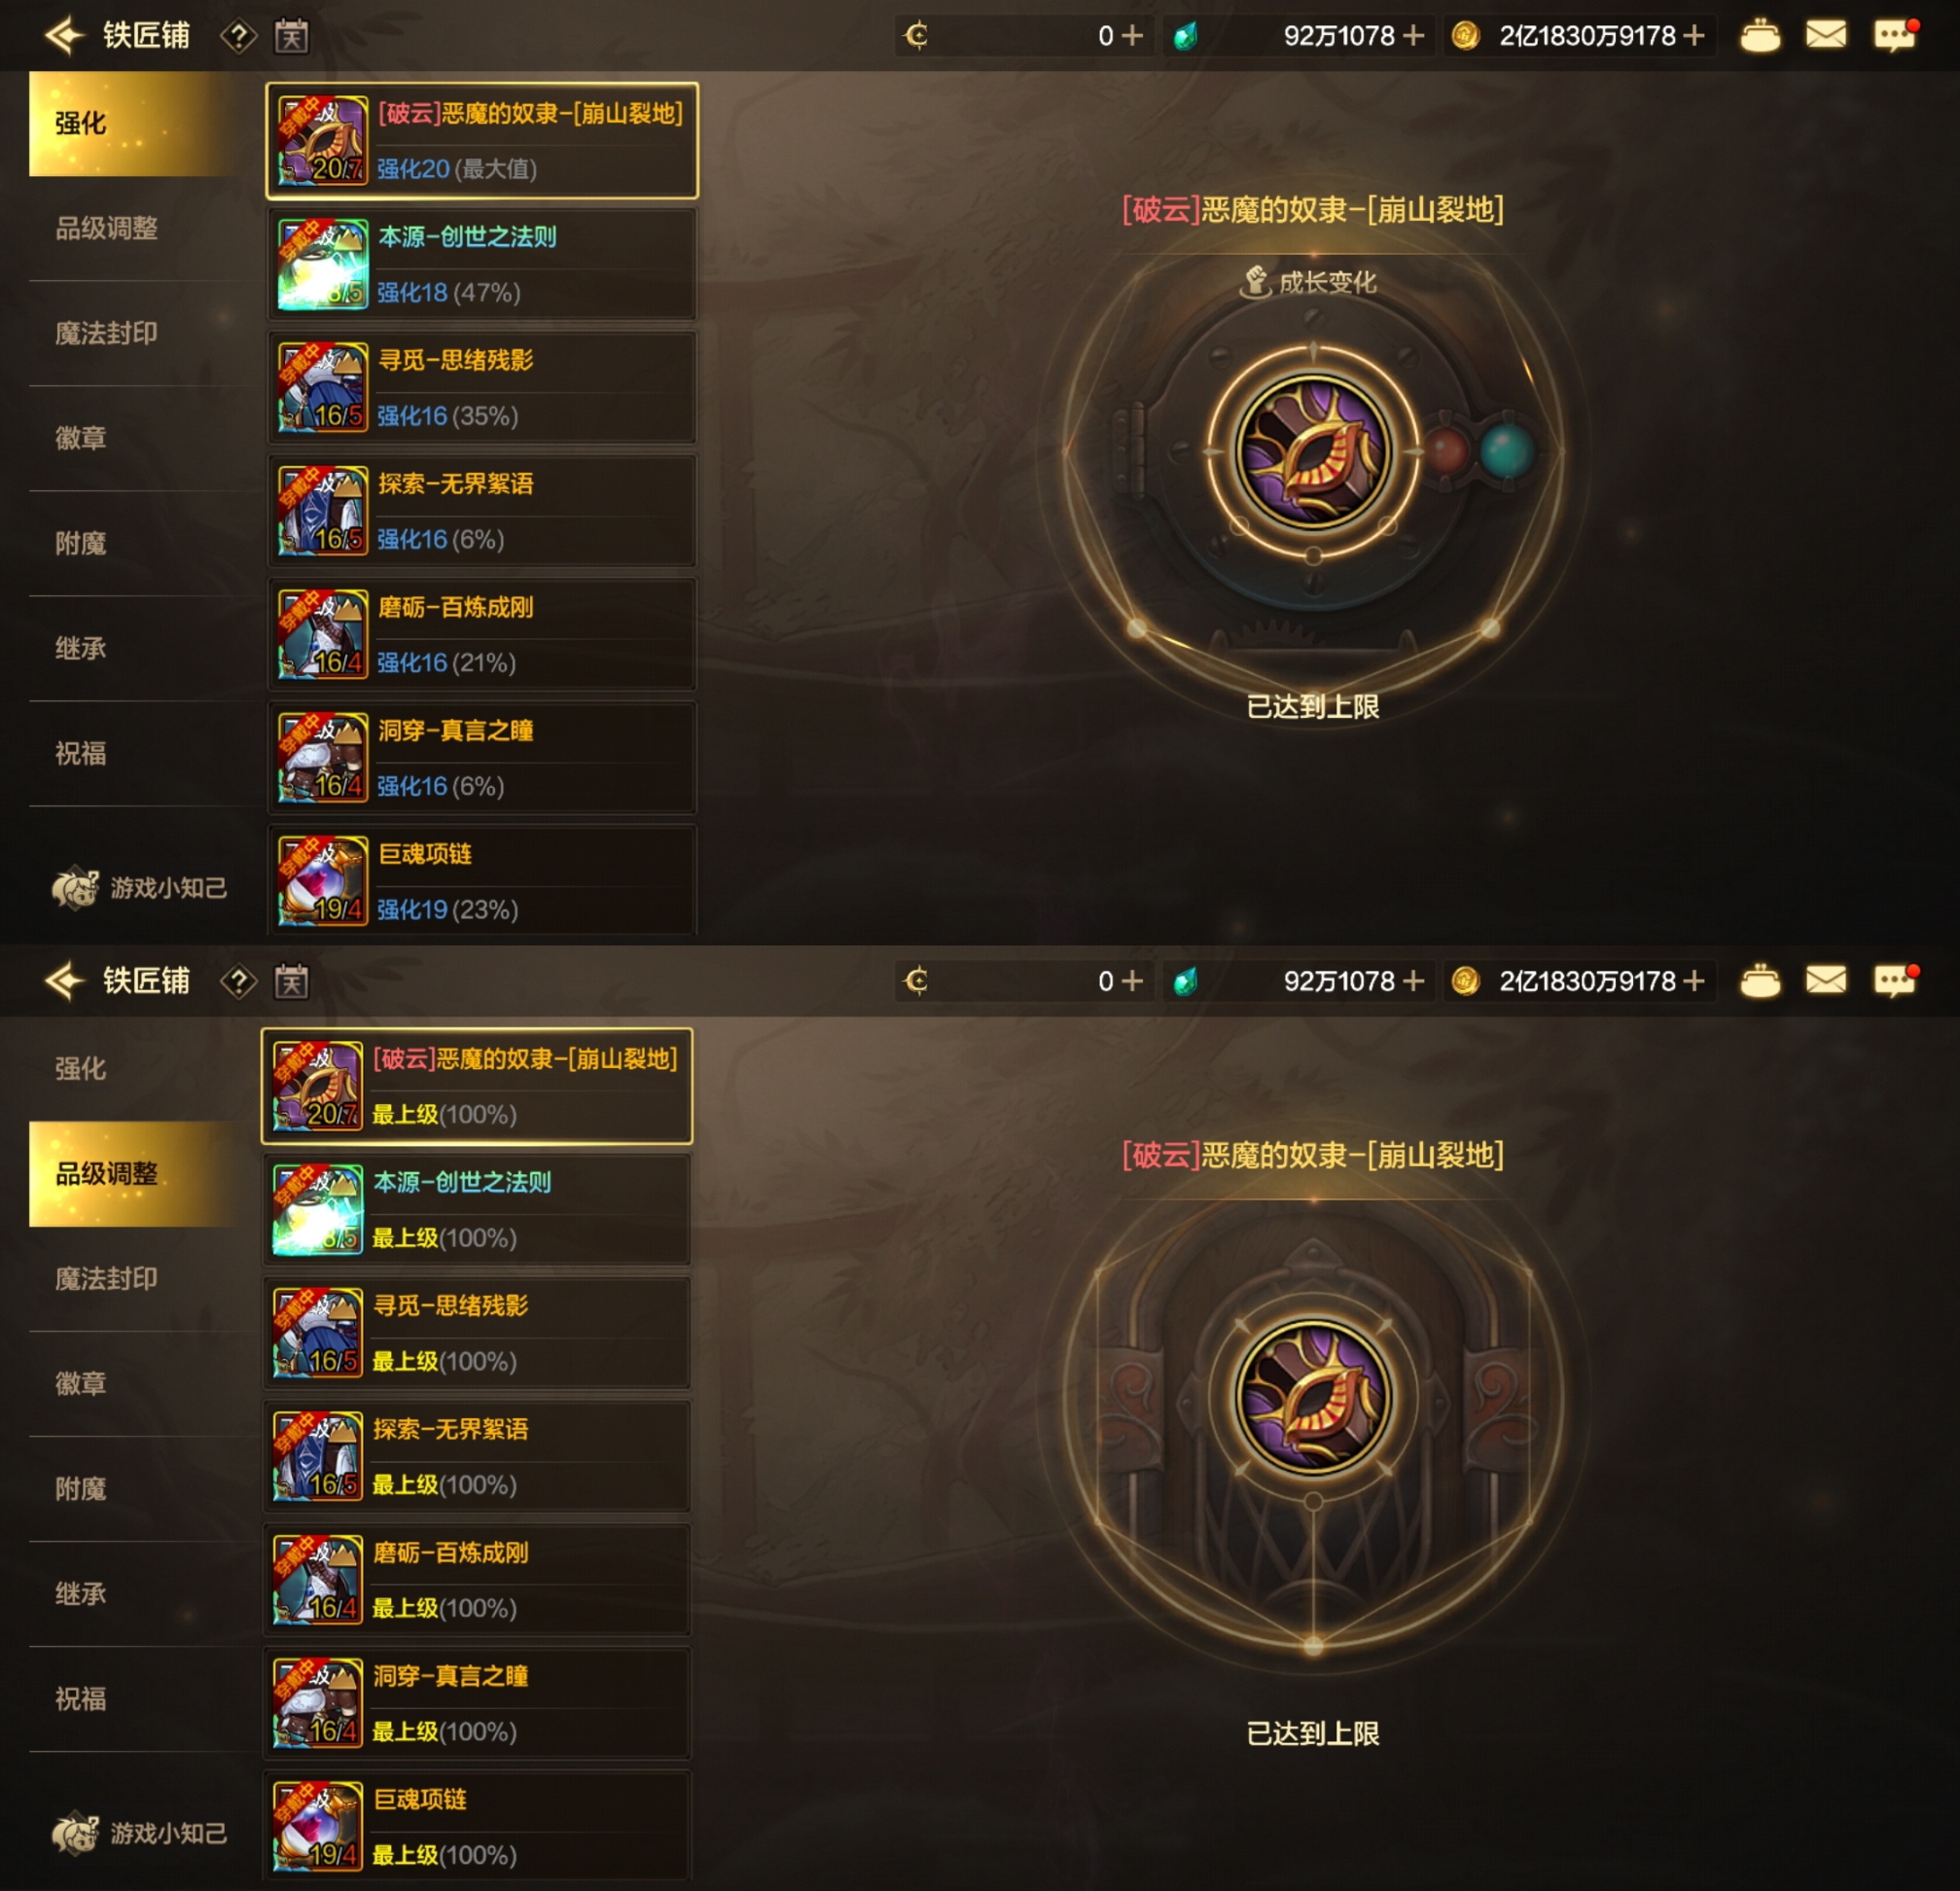Click 磨砺-百炼成刚 icon in 强化16 (21%) row
This screenshot has width=1960, height=1891.
[x=322, y=635]
